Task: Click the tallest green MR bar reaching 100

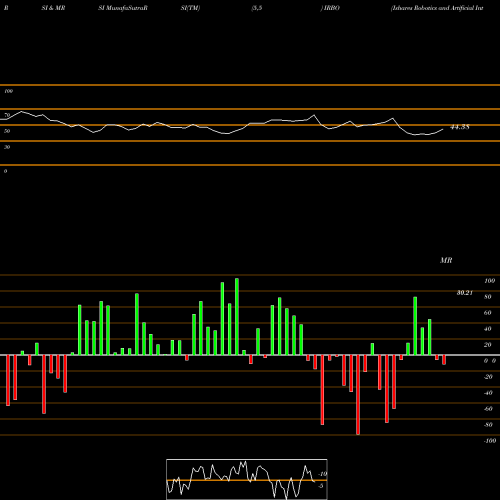Action: [x=237, y=317]
